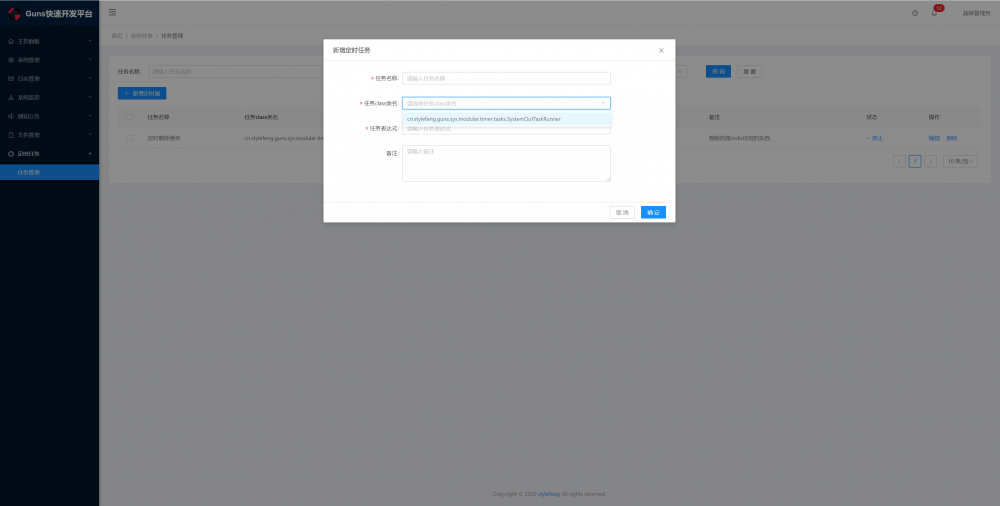
Task: Click the 任务class类名 column header
Action: click(261, 117)
